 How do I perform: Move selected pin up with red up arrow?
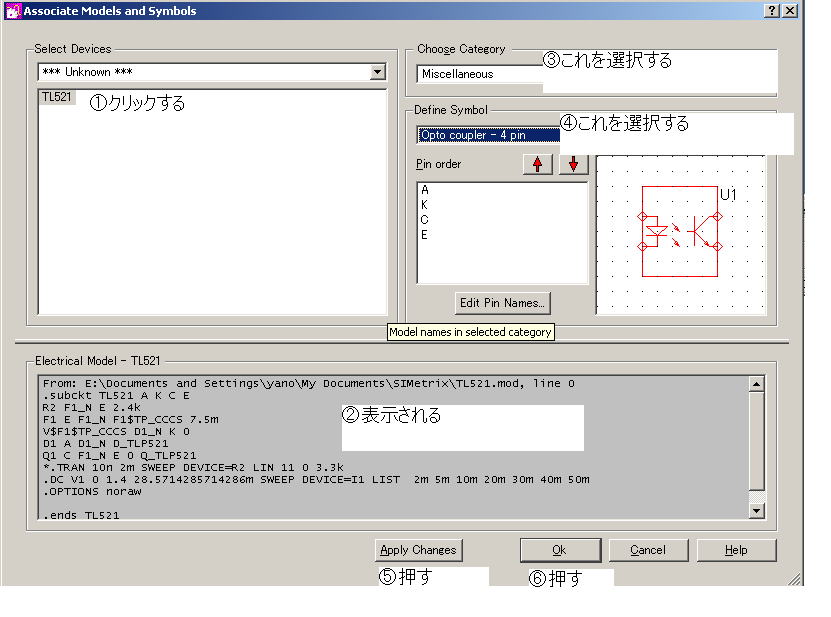click(x=537, y=164)
